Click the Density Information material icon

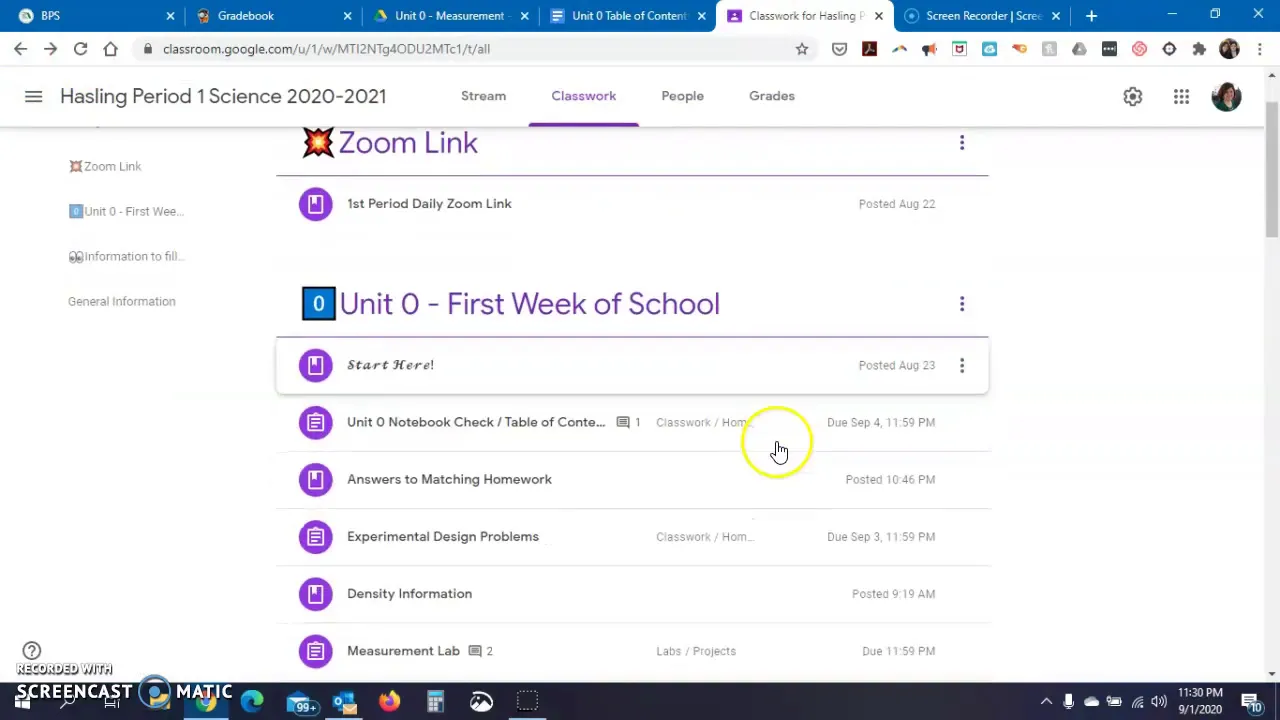coord(315,594)
